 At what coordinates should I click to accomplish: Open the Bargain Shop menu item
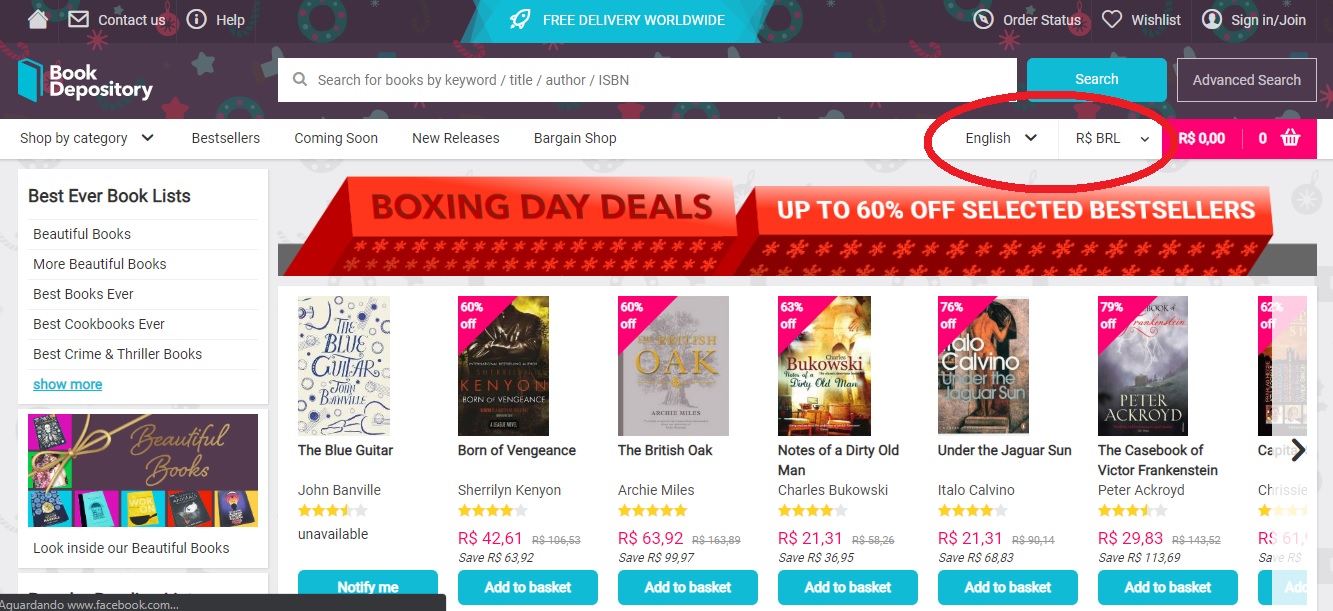tap(575, 138)
